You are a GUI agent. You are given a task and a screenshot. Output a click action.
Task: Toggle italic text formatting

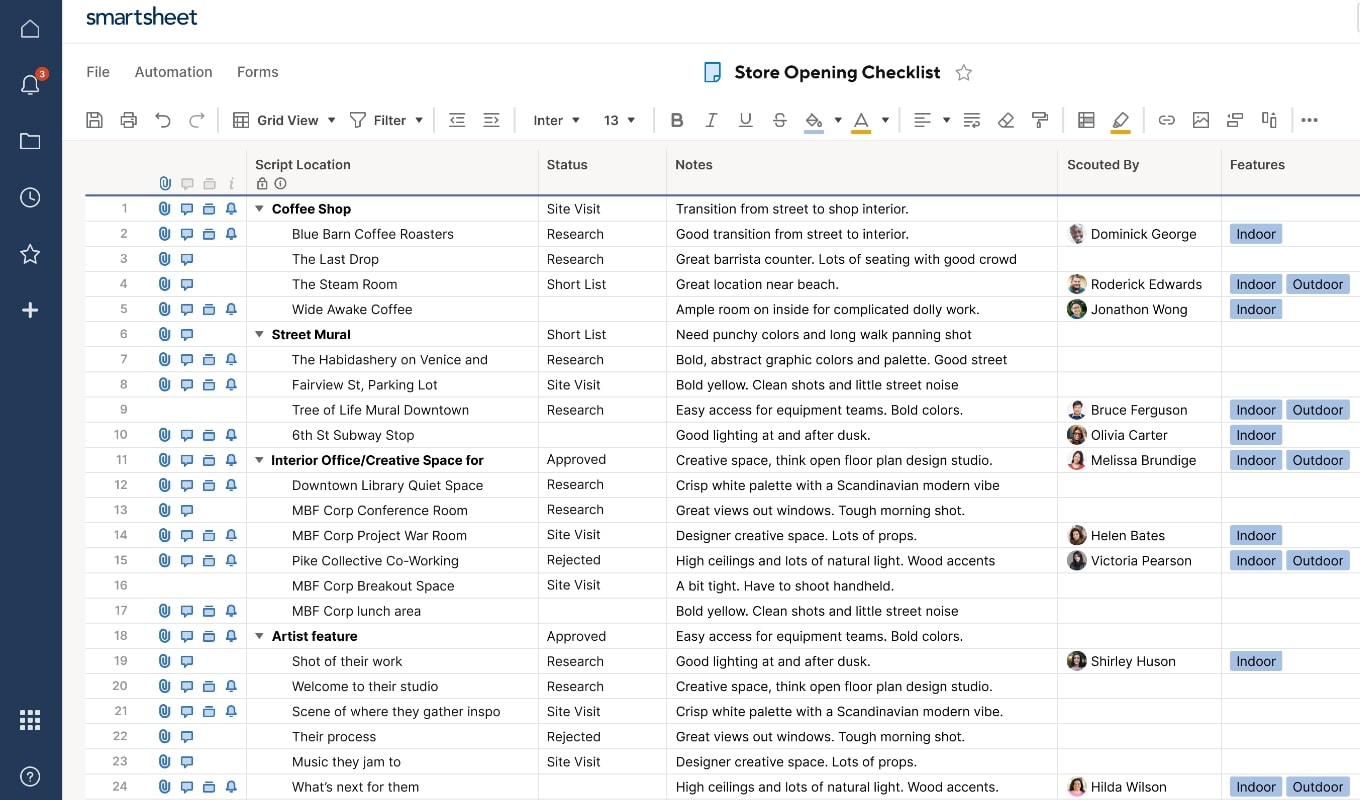click(711, 120)
